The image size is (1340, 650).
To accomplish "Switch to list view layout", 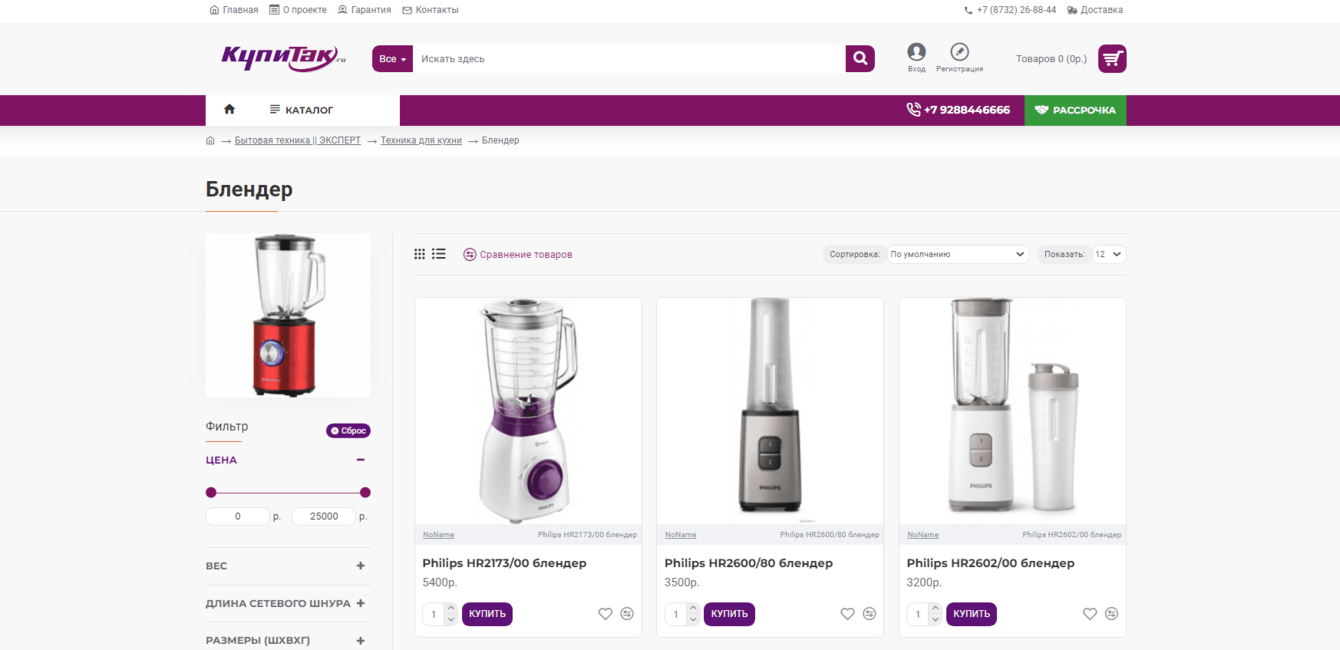I will point(439,254).
